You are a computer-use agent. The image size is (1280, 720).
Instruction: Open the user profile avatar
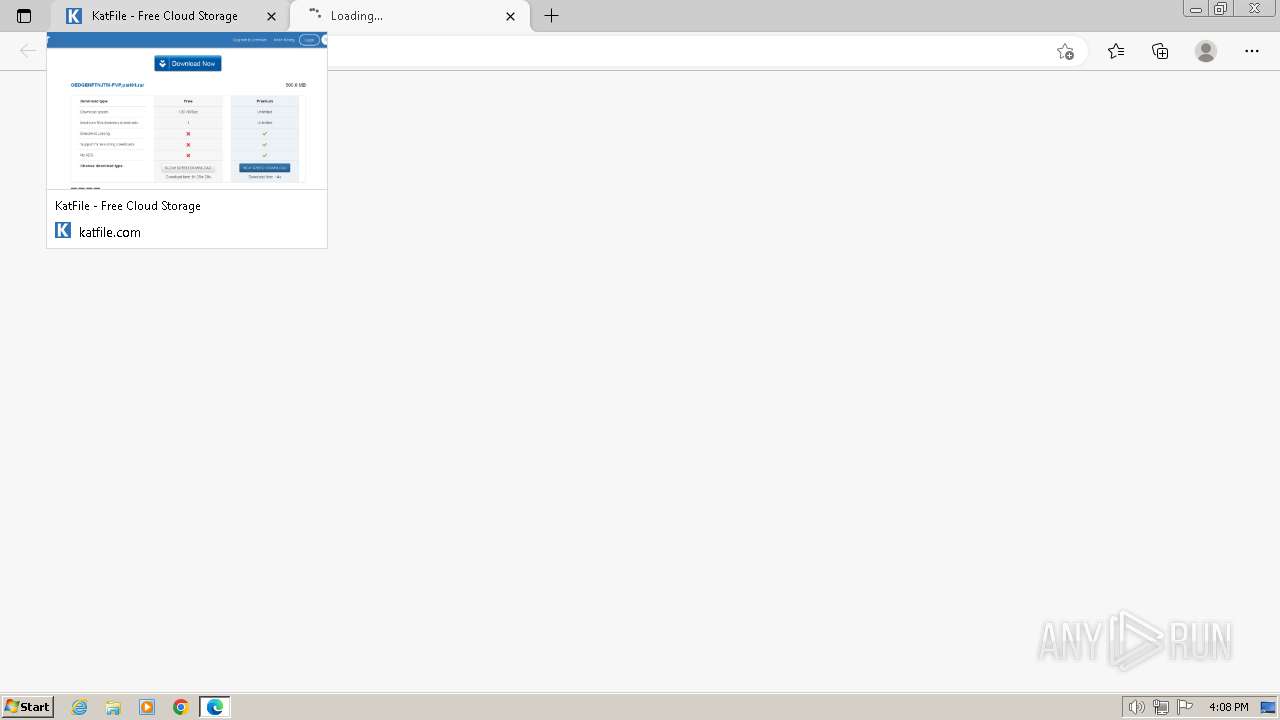[1206, 51]
